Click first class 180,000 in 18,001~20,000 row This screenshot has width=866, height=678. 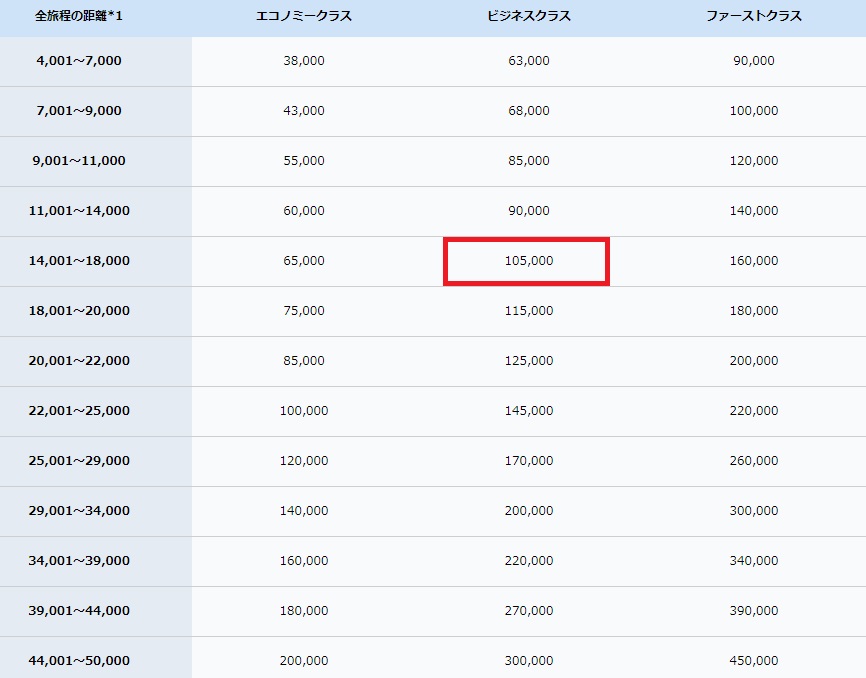click(x=754, y=310)
